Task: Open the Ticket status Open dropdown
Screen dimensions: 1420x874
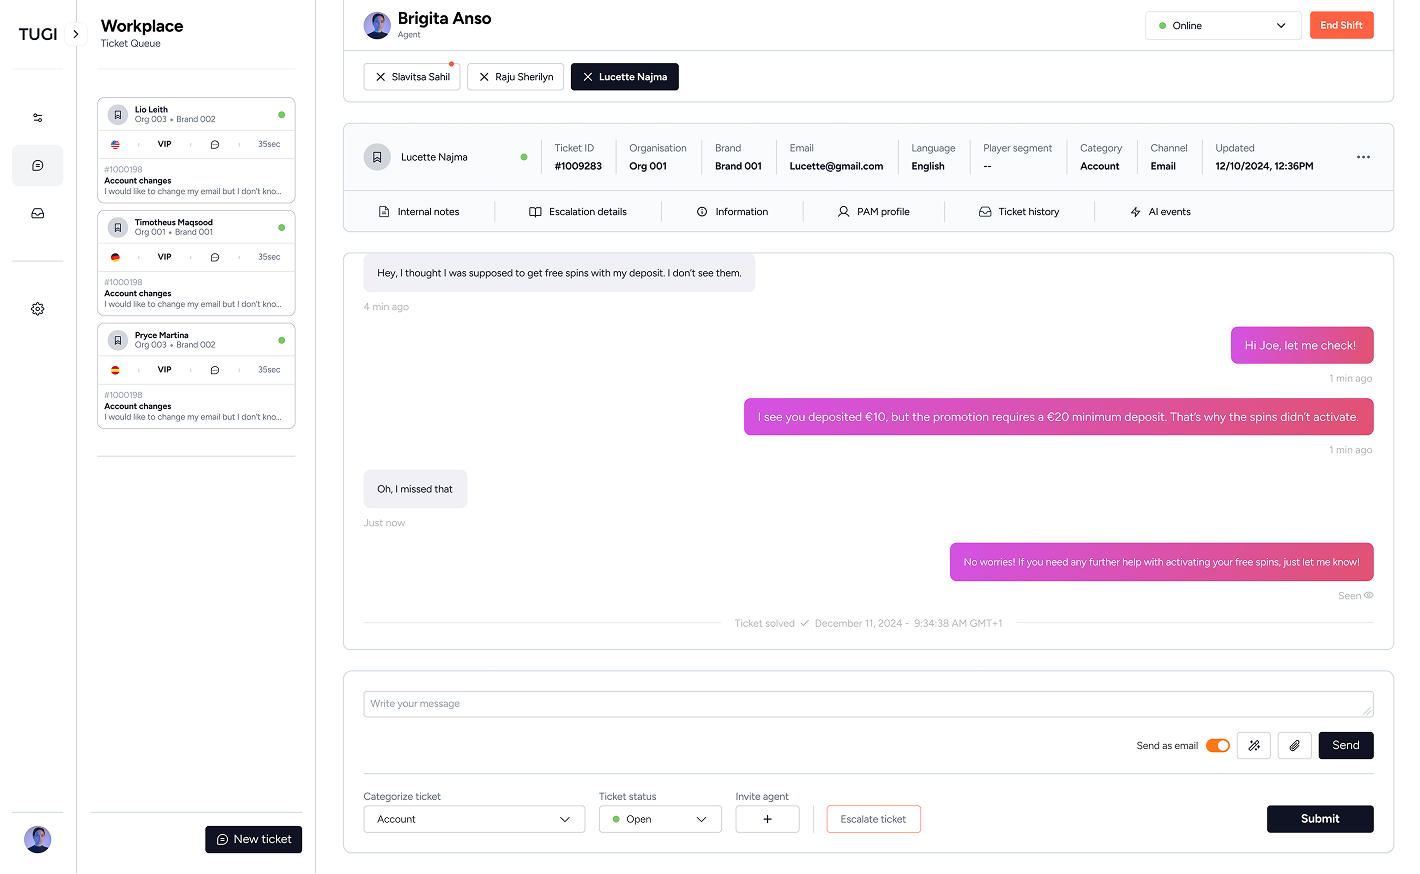Action: tap(660, 820)
